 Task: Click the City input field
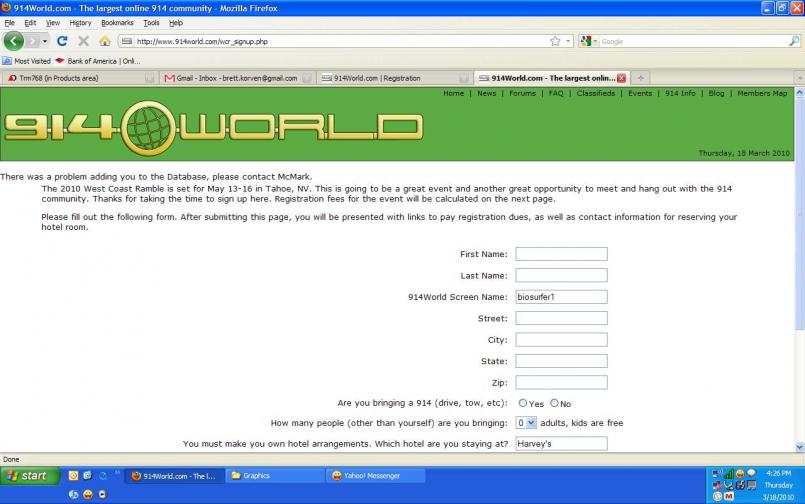(x=561, y=340)
